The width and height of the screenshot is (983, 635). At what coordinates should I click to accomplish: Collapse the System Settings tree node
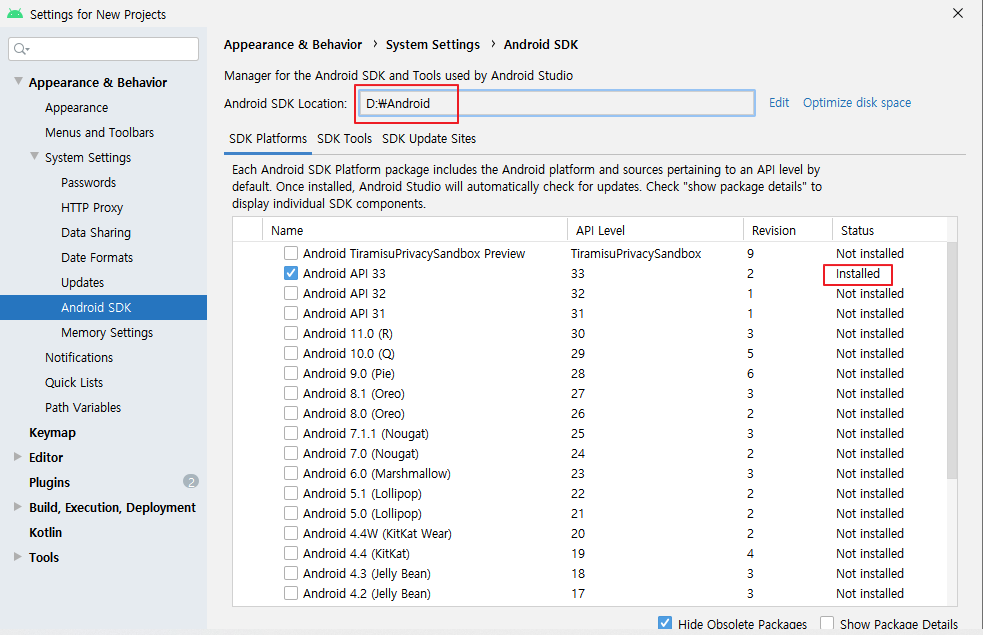click(34, 157)
